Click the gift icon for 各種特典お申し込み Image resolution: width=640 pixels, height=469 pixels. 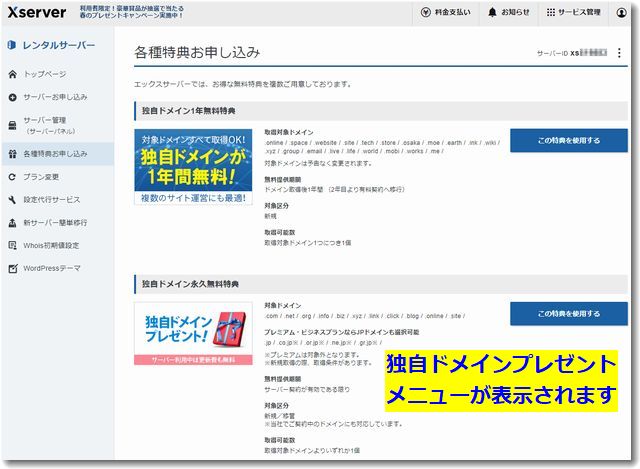pos(12,154)
